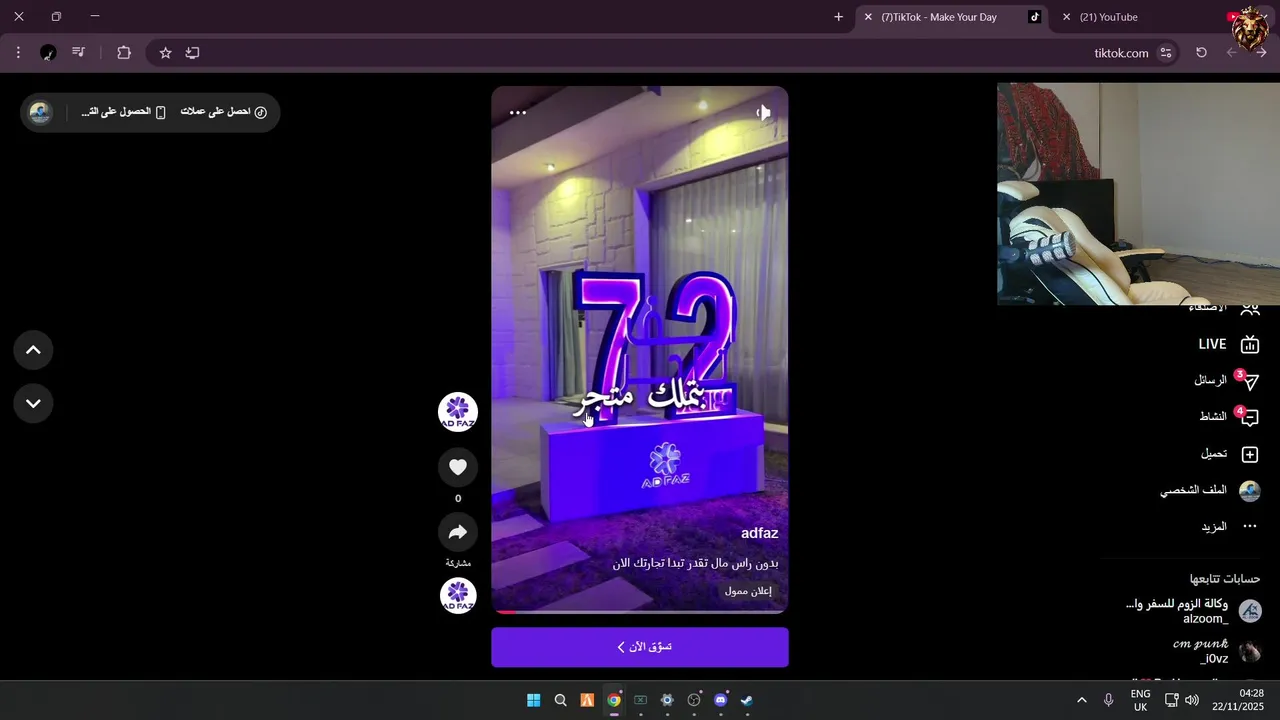Click the LIVE TV icon in sidebar
Screen dimensions: 1280x720
tap(1249, 345)
